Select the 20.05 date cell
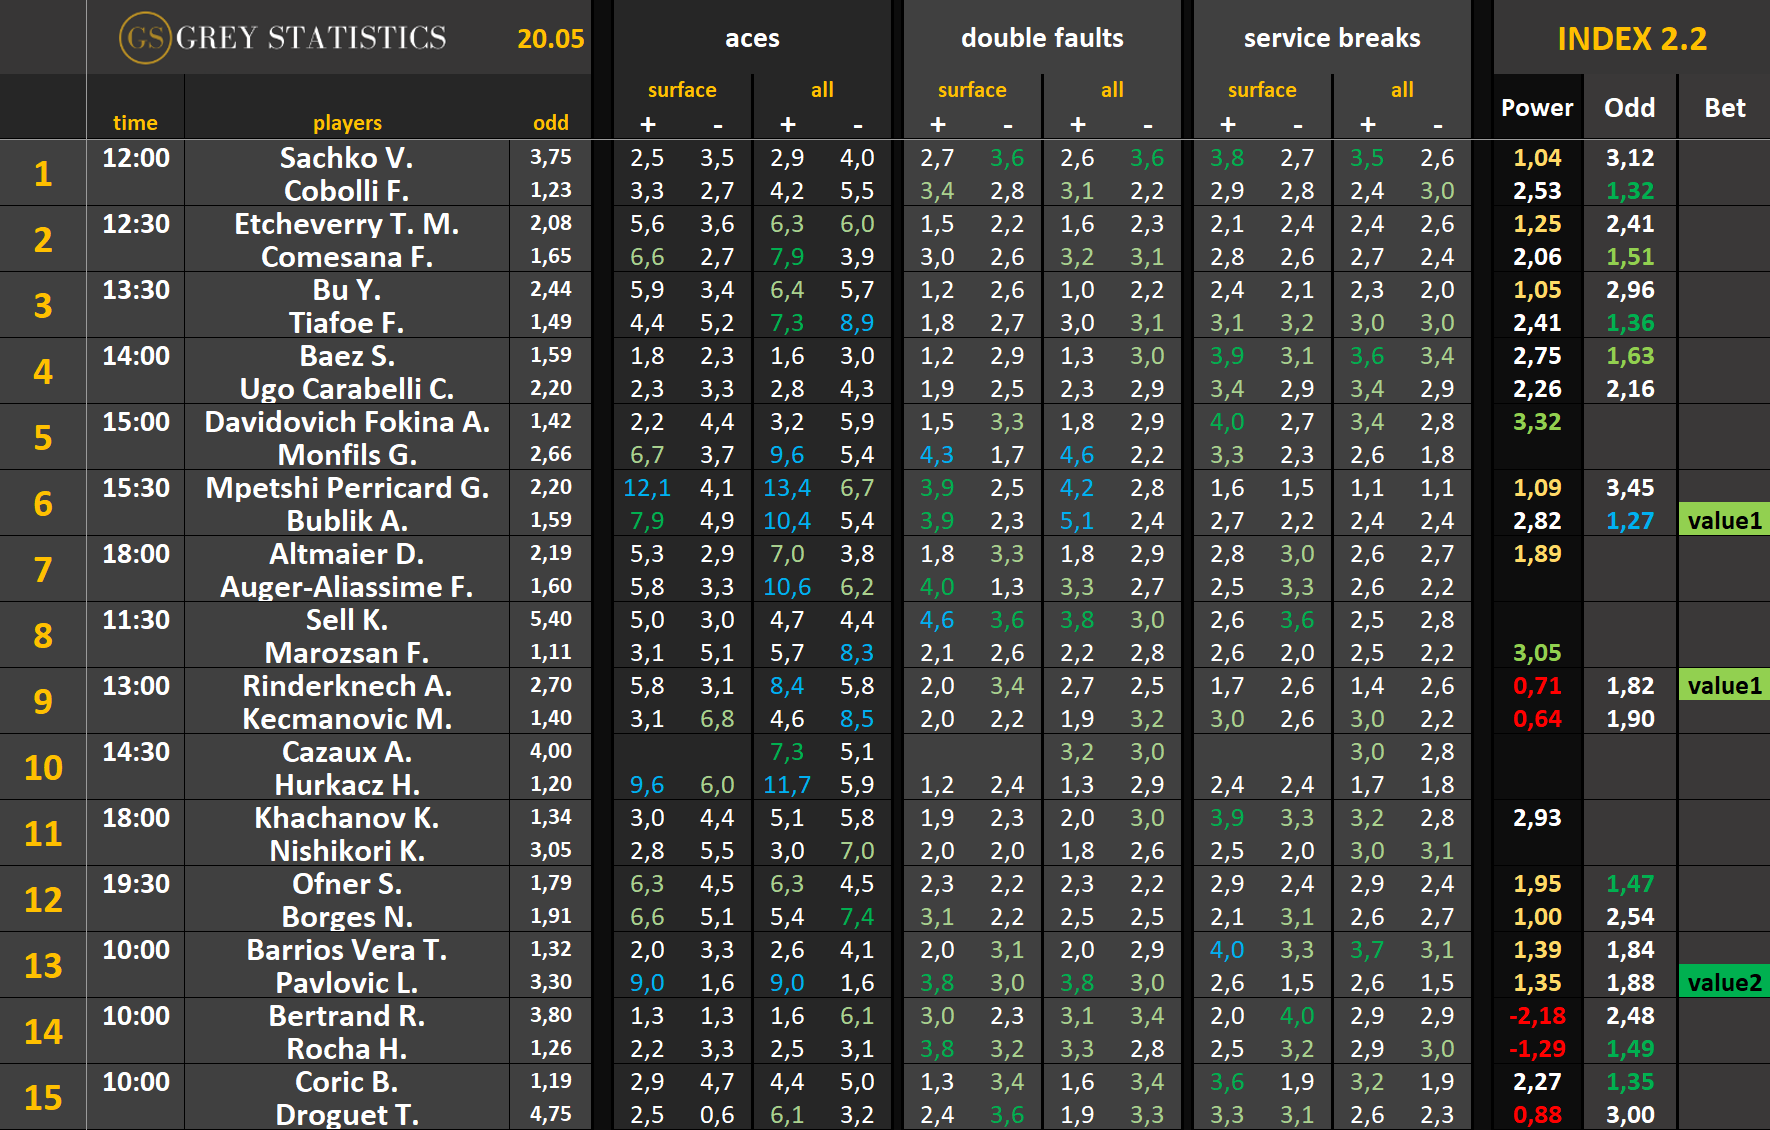 (550, 39)
